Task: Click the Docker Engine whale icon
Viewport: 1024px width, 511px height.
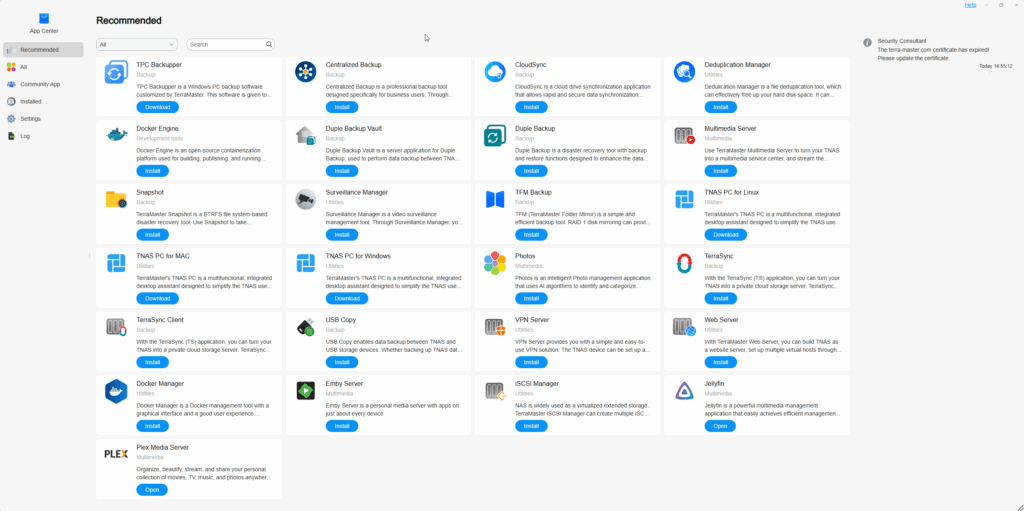Action: pos(116,135)
